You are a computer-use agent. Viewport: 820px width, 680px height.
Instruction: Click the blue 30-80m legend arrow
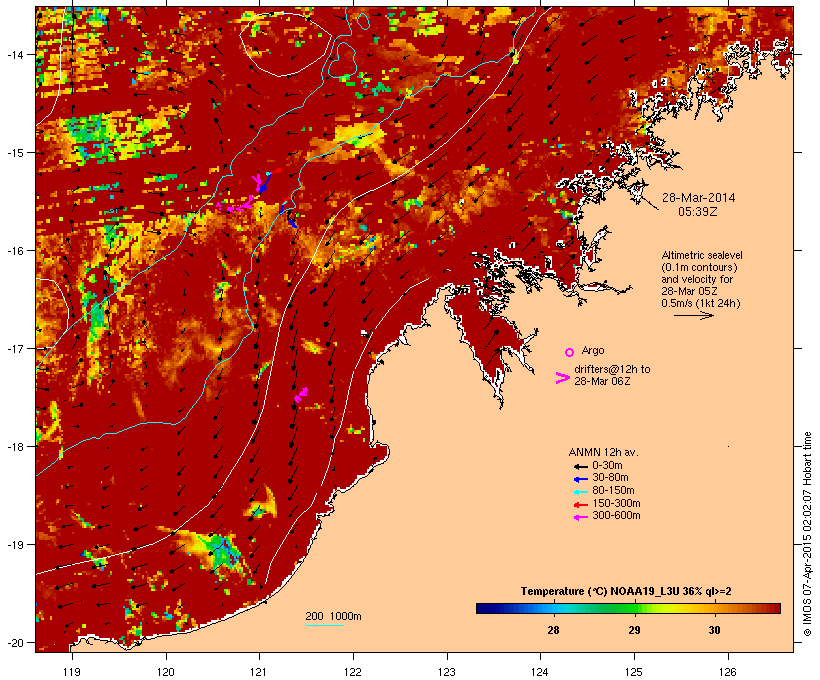(x=580, y=479)
